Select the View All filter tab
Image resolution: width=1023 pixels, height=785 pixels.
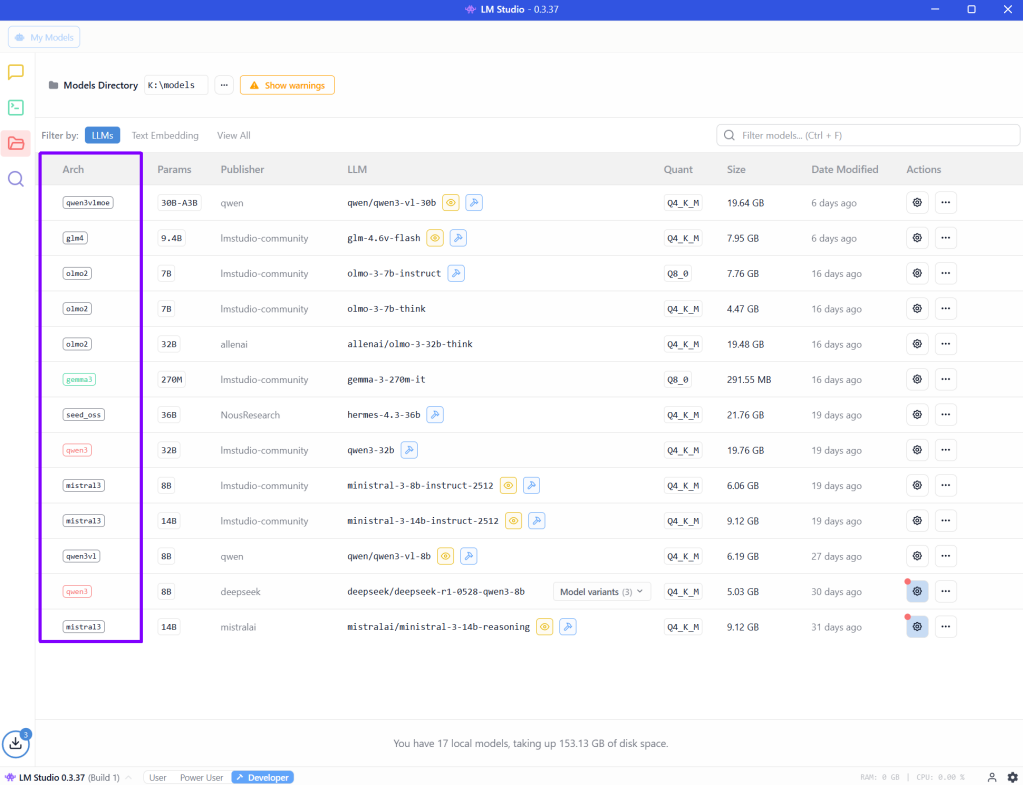tap(234, 135)
